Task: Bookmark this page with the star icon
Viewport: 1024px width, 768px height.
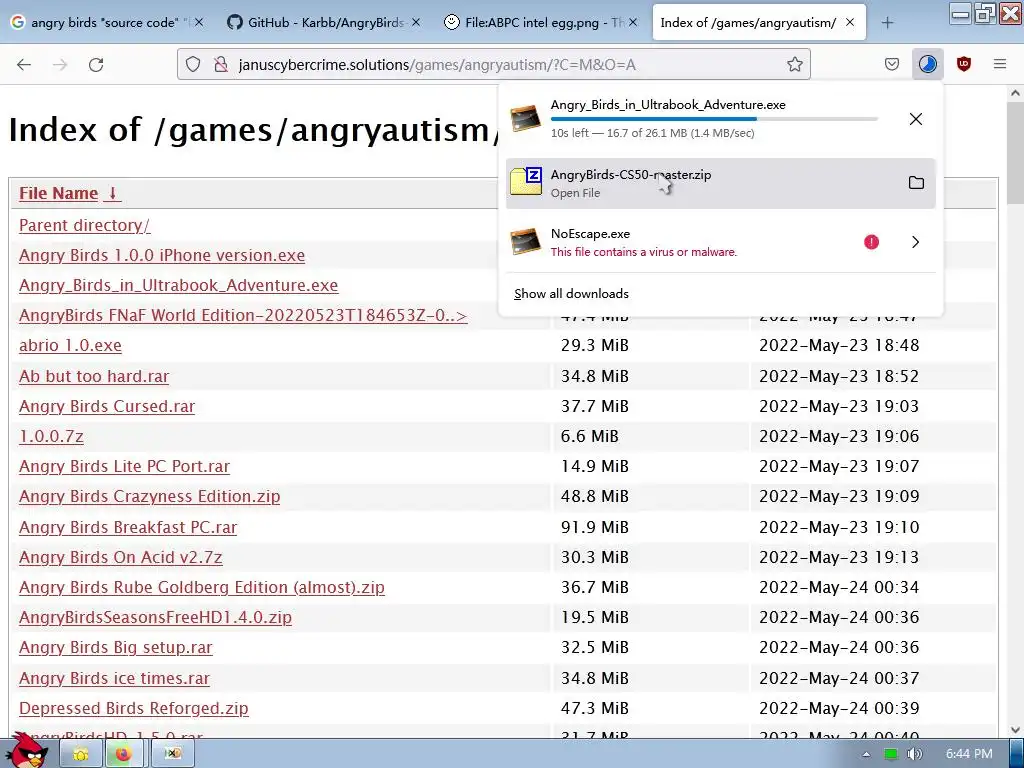Action: tap(795, 64)
